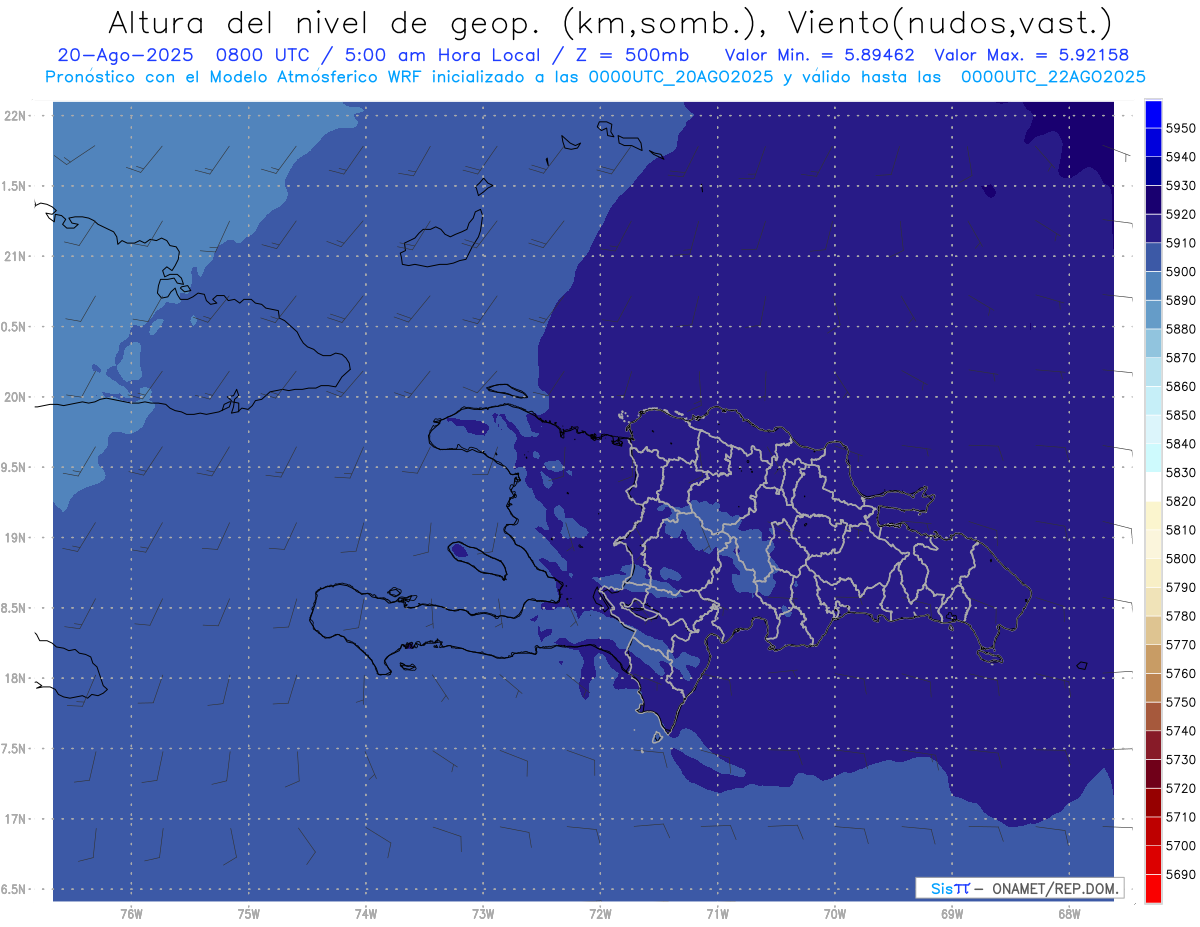Screen dimensions: 1200x927
Task: Click the '0000UTC_20AGO2025' initialization text
Action: [681, 76]
